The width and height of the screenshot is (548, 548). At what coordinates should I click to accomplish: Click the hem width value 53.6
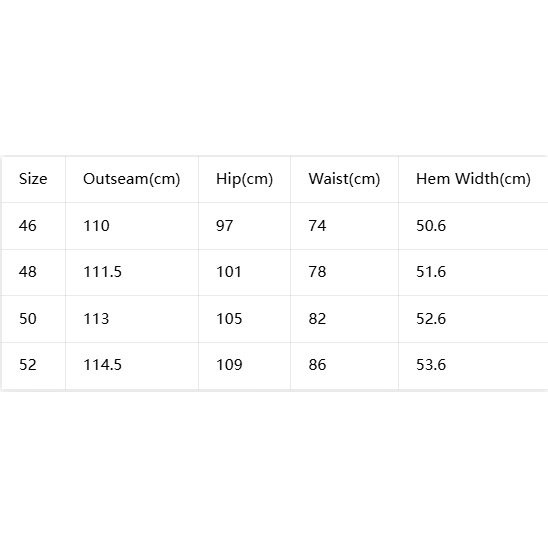pos(431,365)
